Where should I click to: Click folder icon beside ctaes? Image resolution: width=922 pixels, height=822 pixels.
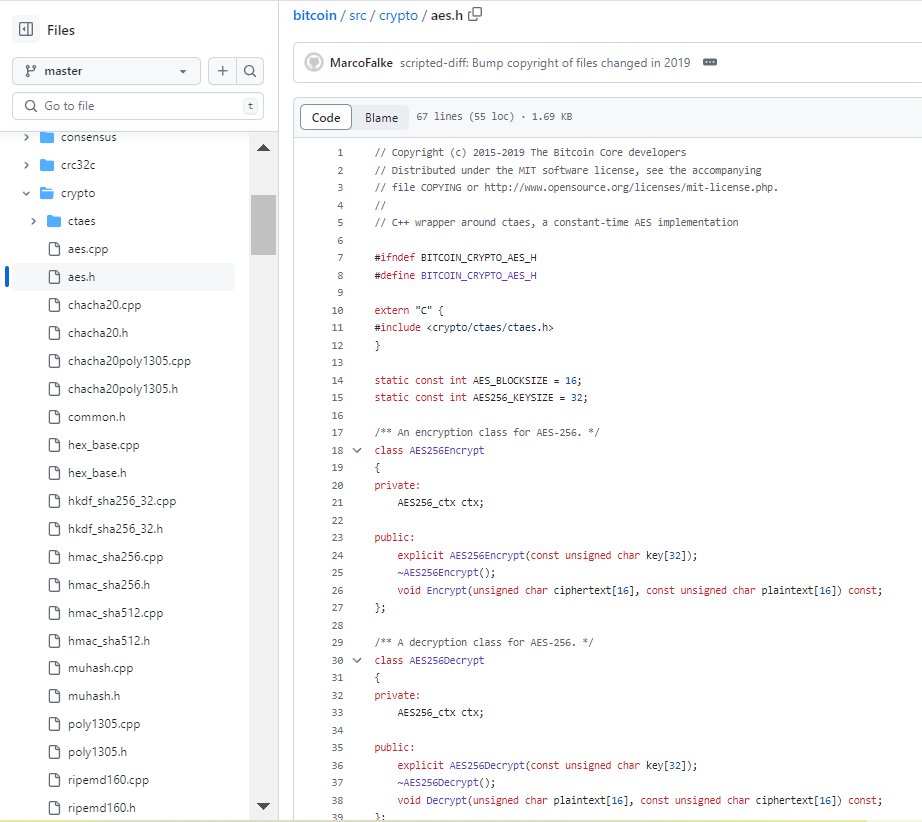pos(54,221)
